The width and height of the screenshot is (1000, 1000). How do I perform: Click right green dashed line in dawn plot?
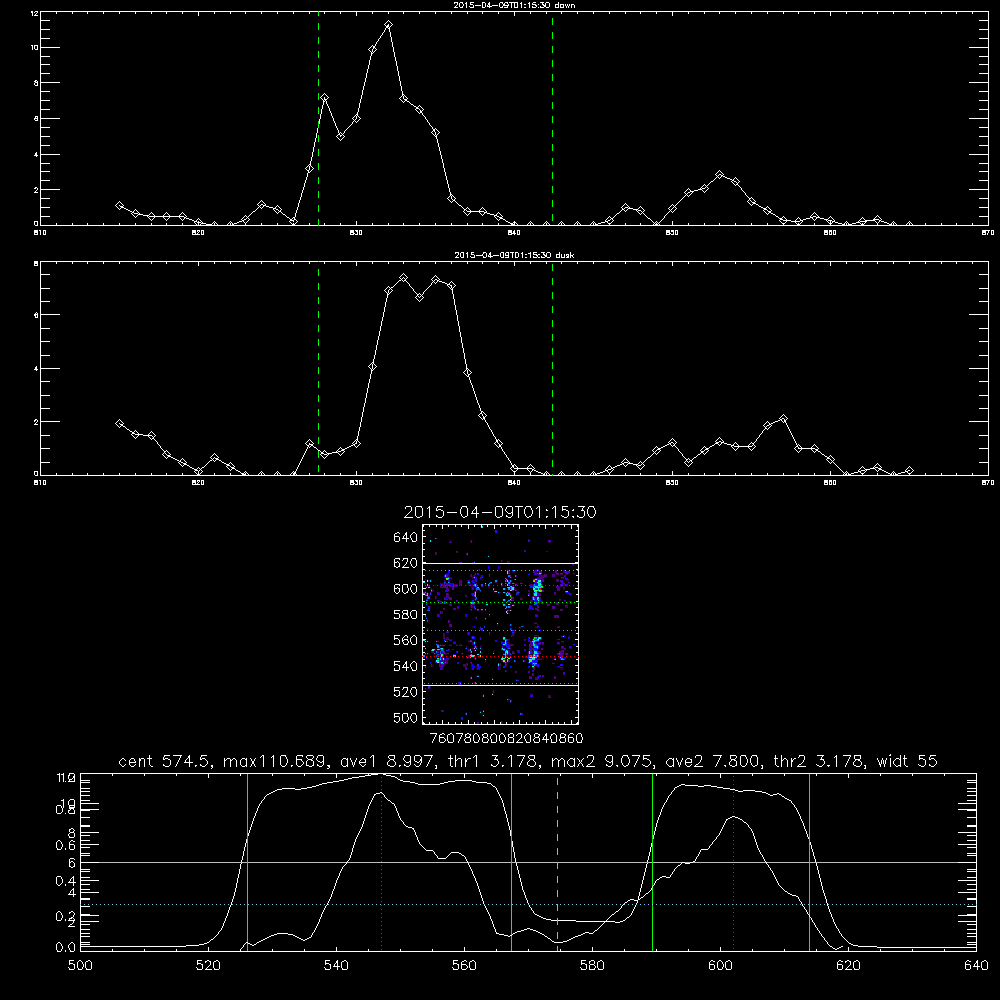pos(552,118)
